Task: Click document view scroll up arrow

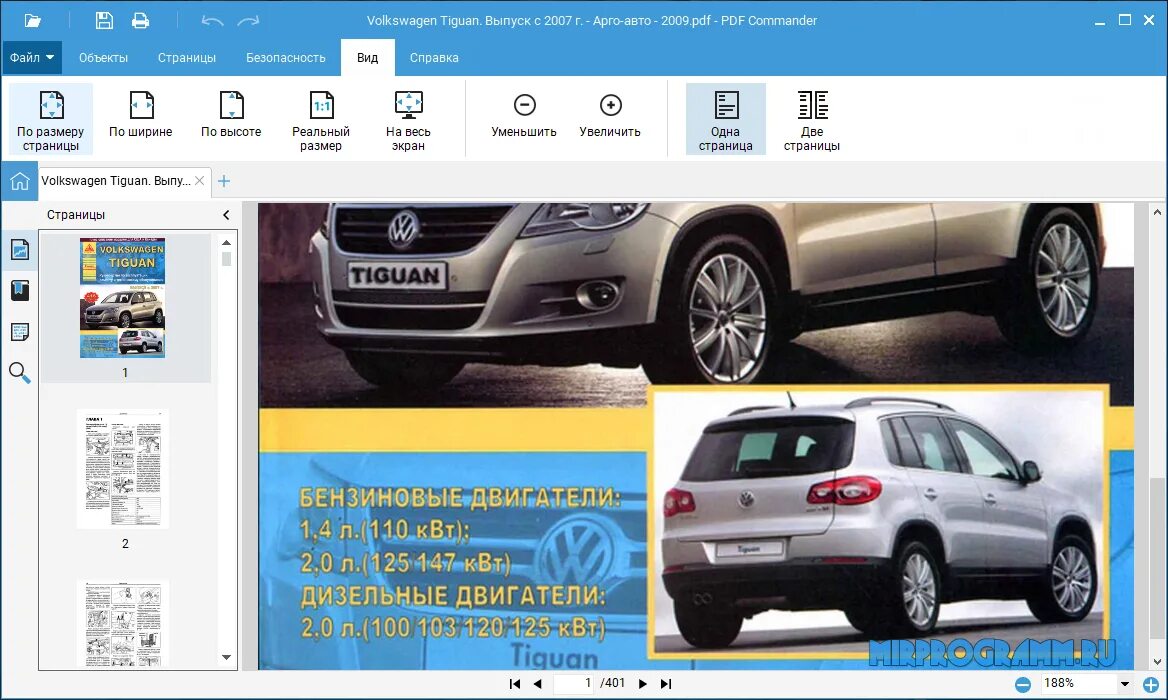Action: [1157, 212]
